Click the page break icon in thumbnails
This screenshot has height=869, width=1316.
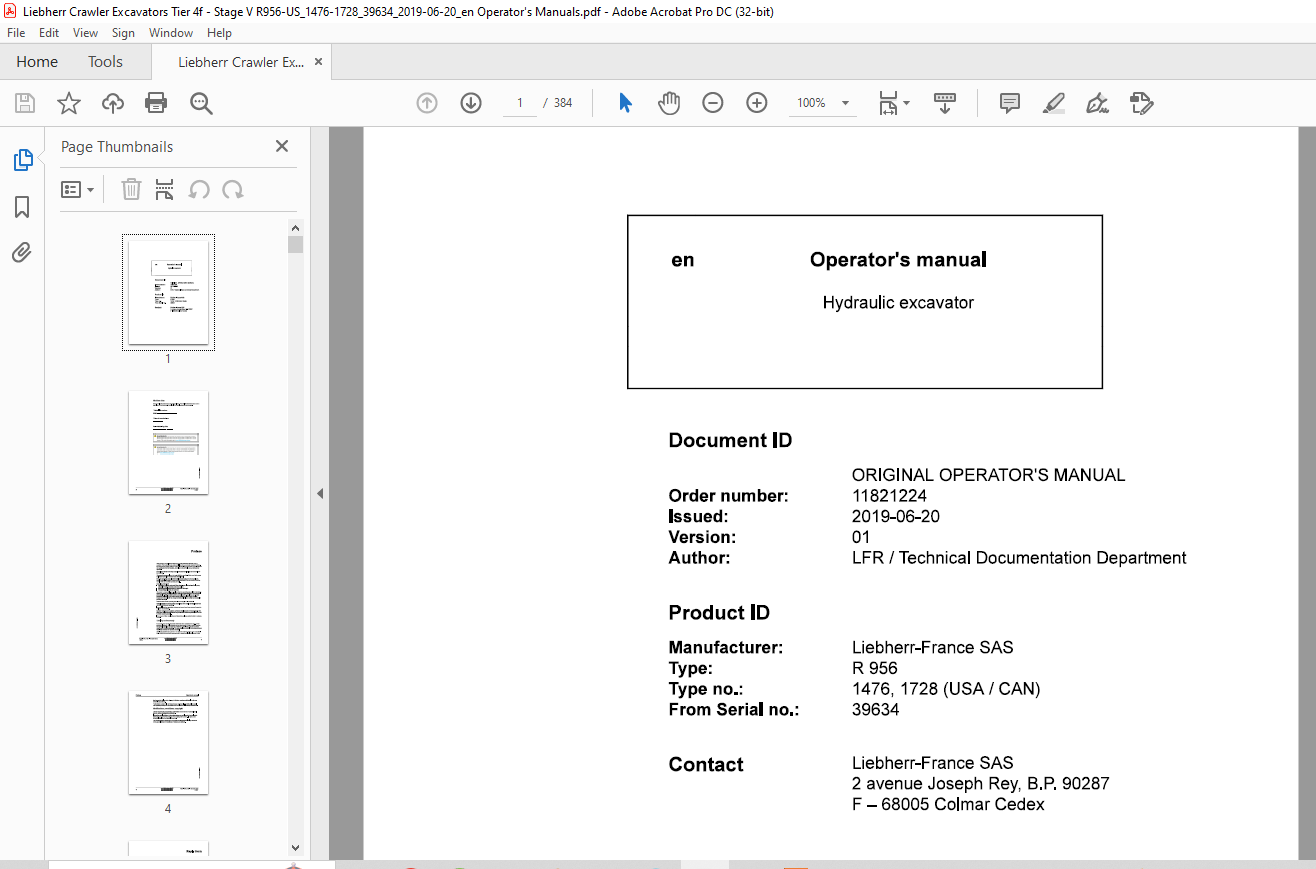(x=165, y=189)
